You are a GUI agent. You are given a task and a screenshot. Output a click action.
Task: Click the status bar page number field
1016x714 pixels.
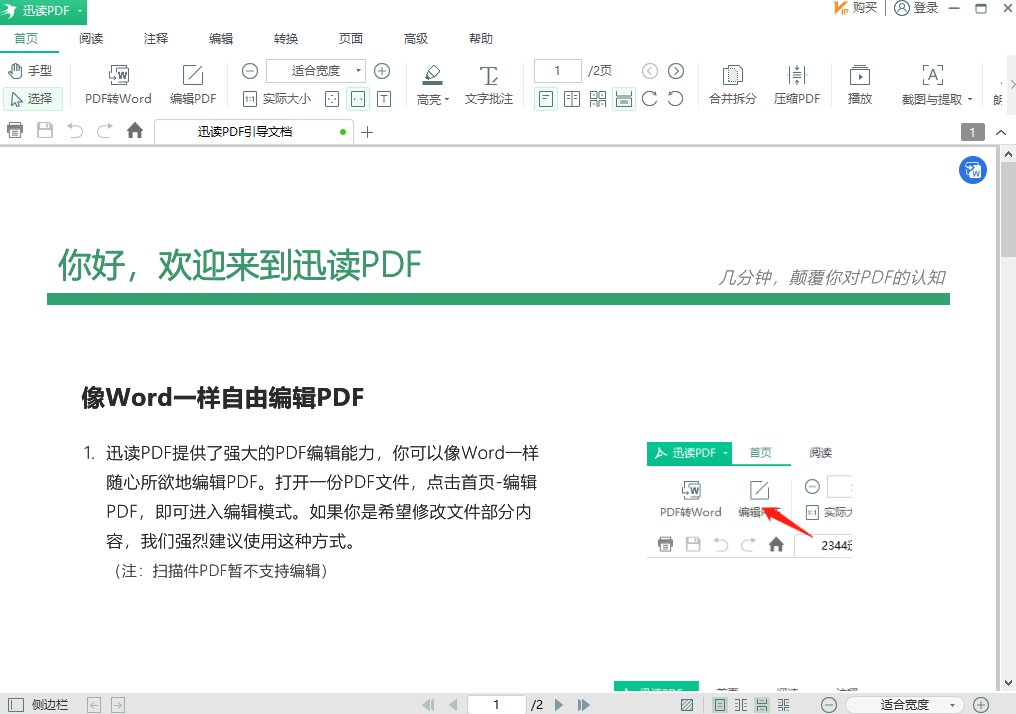tap(496, 704)
